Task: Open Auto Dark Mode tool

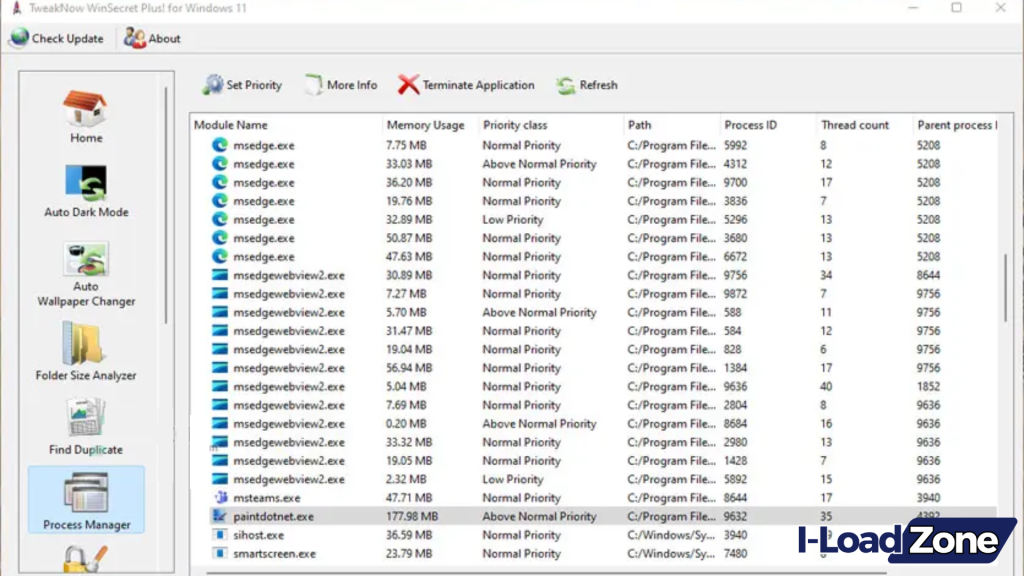Action: point(86,191)
